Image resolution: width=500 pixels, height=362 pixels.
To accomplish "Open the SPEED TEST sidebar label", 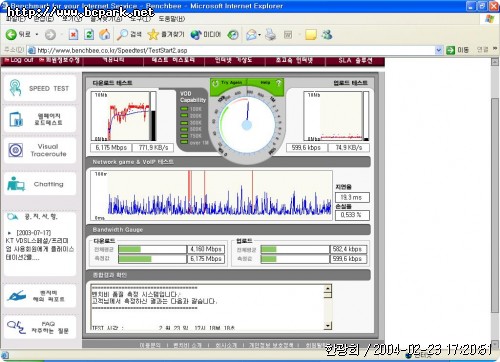I will [49, 88].
